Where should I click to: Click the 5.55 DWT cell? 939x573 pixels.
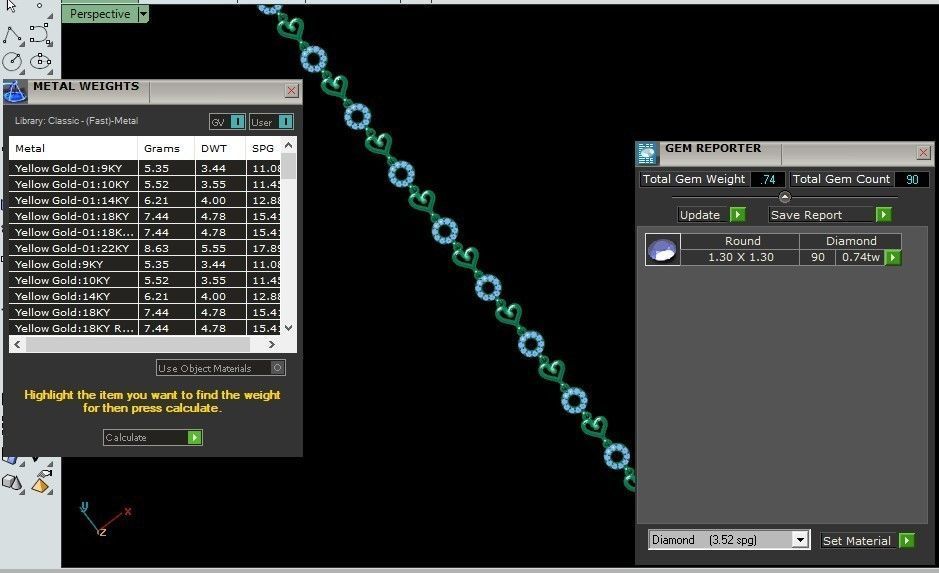[220, 248]
